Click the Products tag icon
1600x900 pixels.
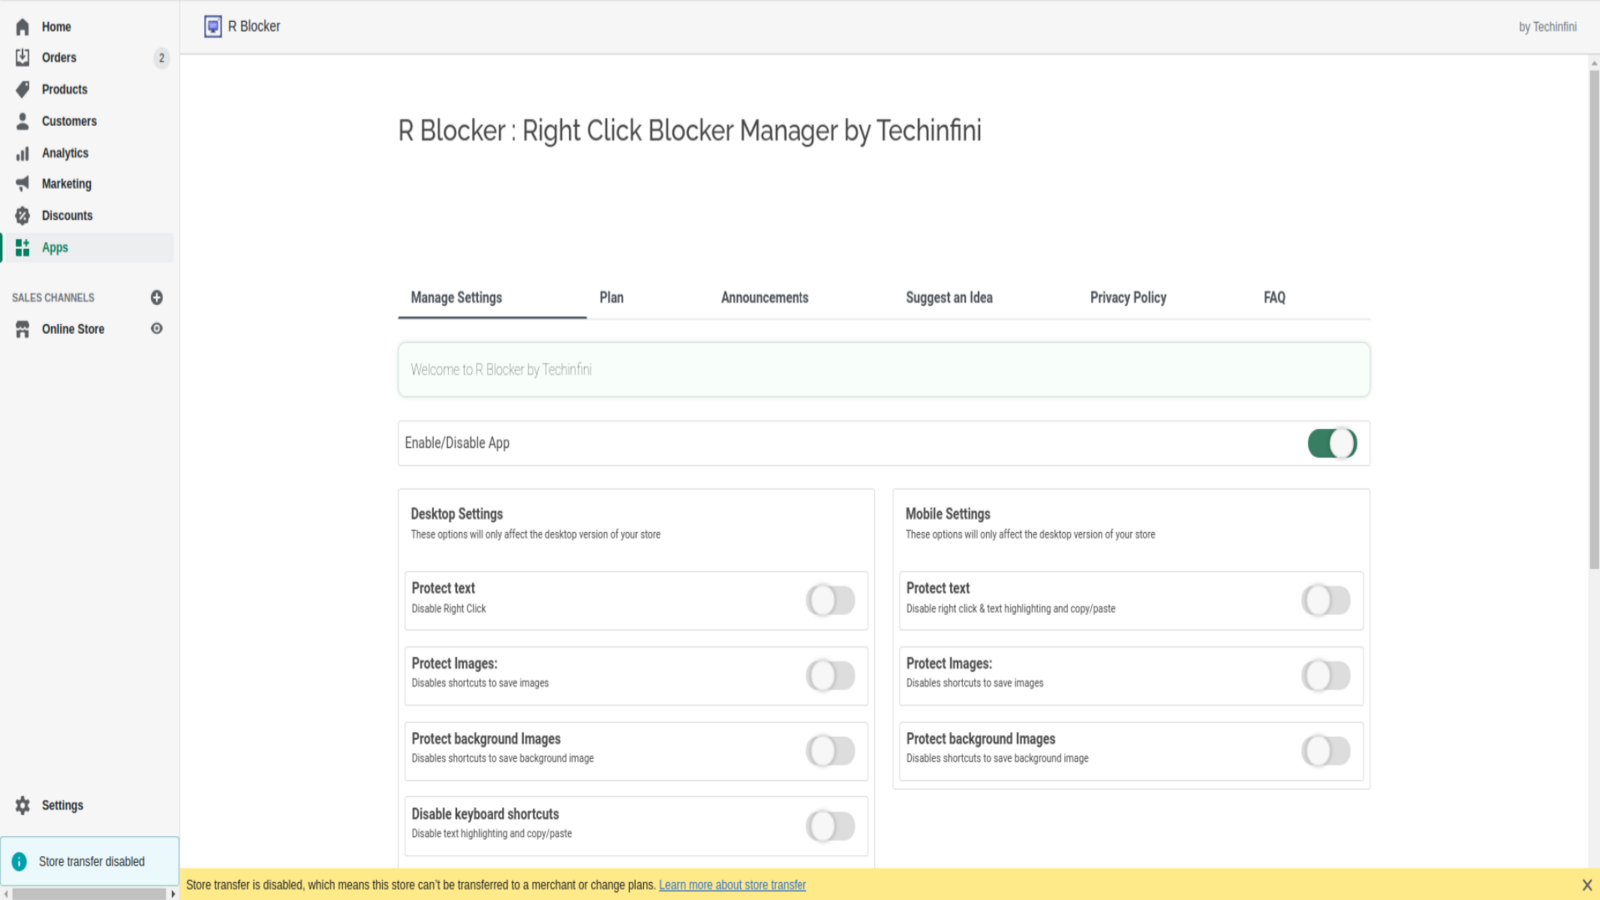[x=22, y=89]
